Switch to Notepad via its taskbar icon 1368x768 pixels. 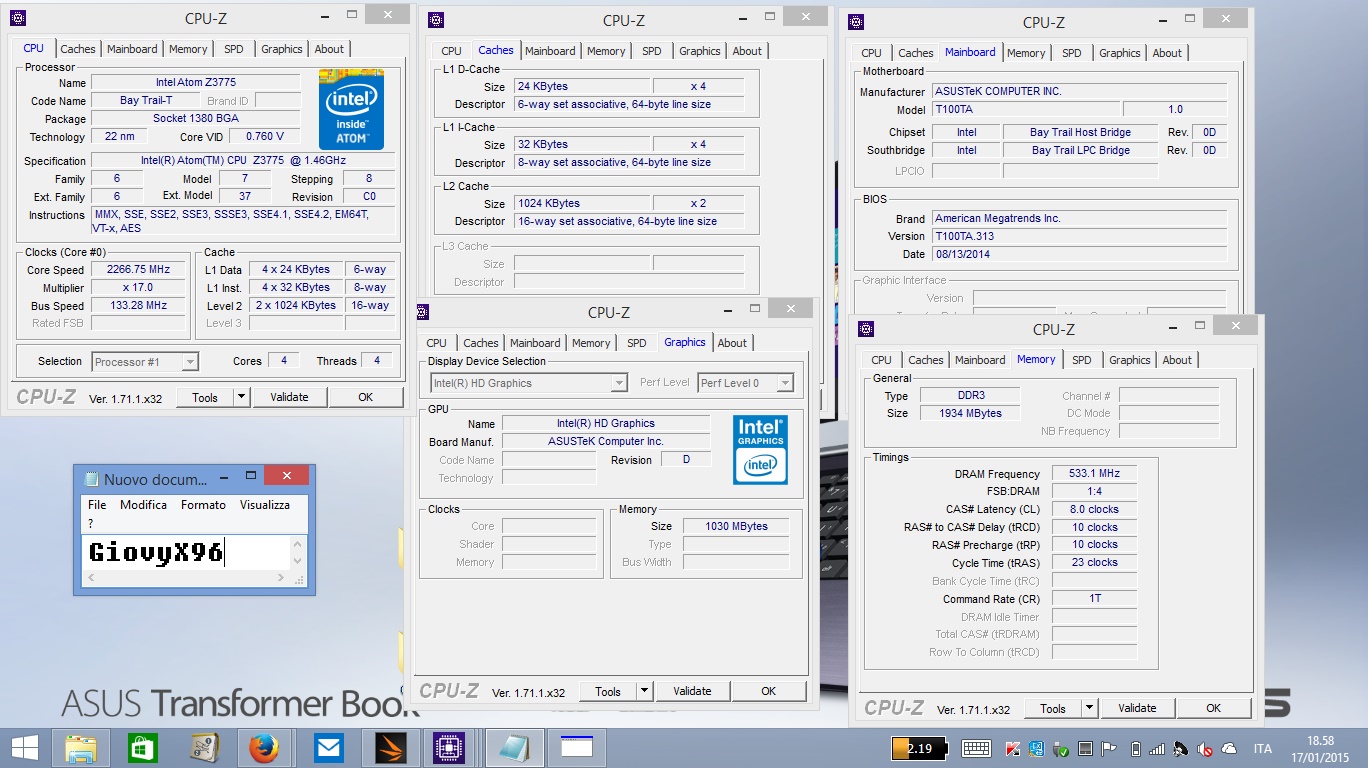(515, 748)
